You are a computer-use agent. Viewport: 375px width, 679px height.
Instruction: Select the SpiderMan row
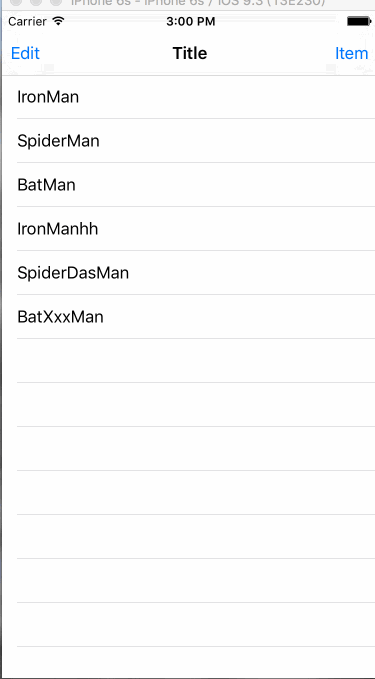coord(188,141)
